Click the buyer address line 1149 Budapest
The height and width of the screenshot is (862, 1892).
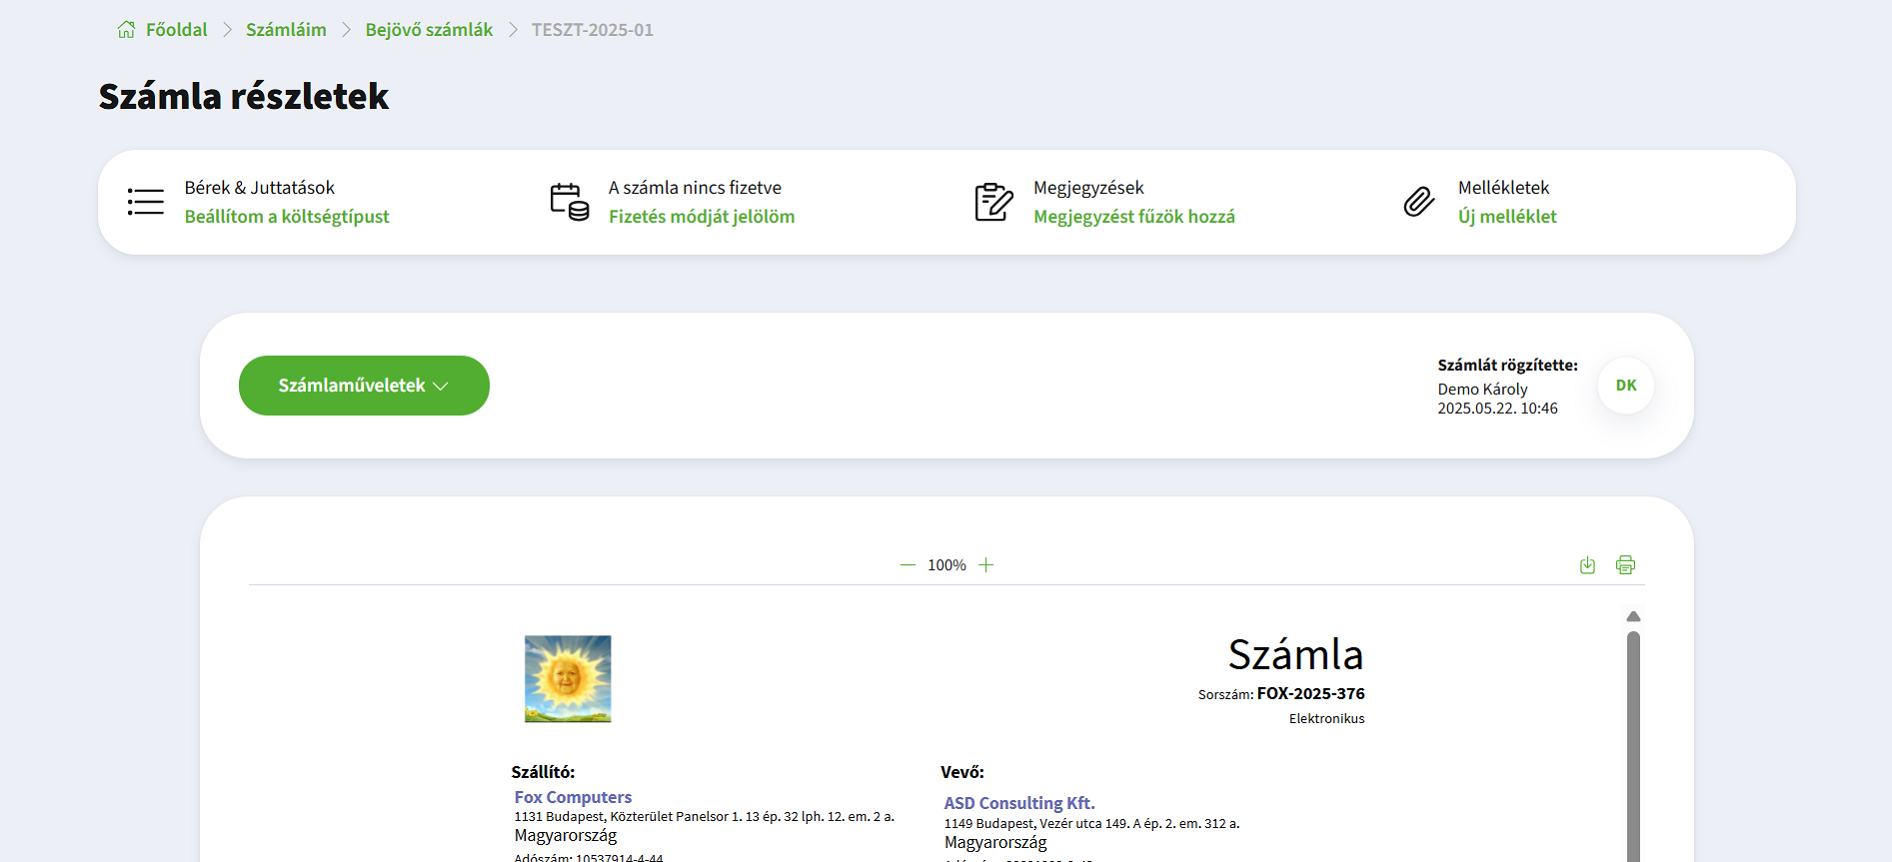(1092, 823)
